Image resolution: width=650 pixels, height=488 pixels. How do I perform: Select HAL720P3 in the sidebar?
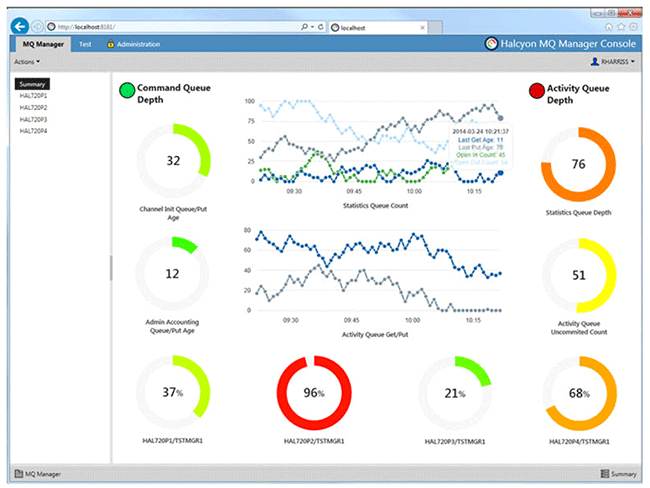[x=33, y=119]
